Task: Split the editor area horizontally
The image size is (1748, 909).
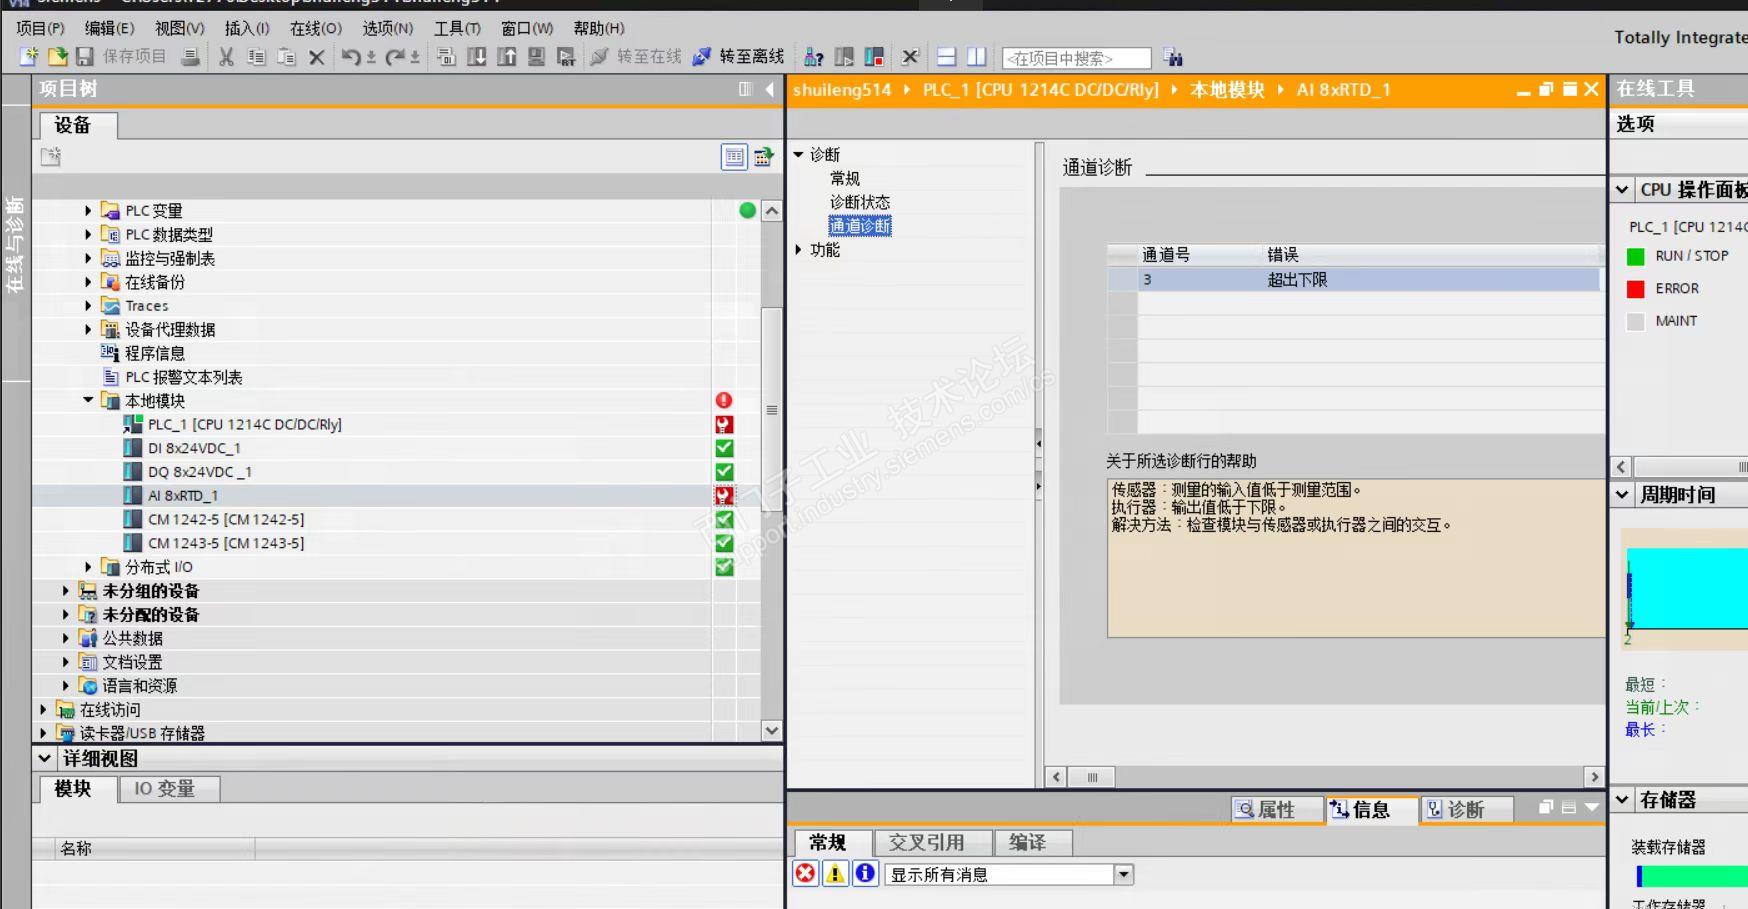Action: pyautogui.click(x=947, y=57)
